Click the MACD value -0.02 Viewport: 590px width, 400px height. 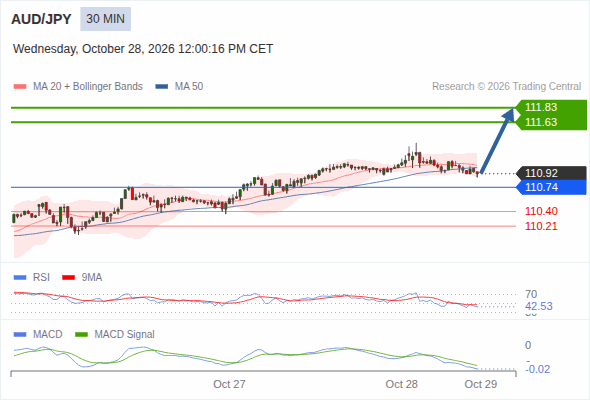[x=538, y=369]
